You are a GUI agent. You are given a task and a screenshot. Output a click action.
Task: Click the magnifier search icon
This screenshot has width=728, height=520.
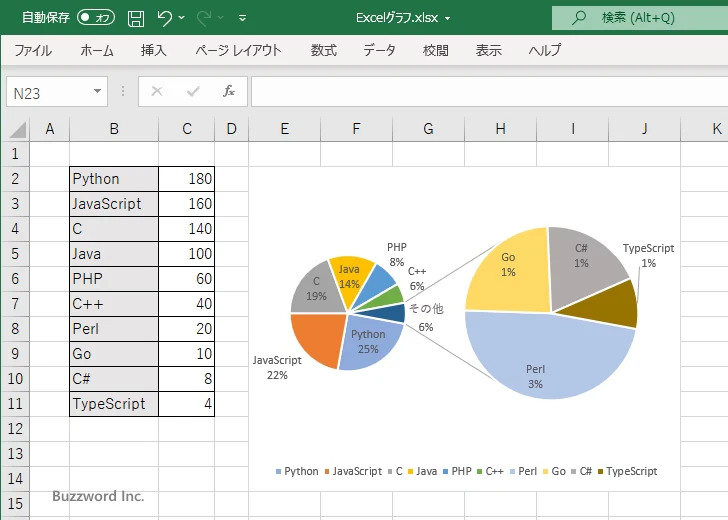578,18
